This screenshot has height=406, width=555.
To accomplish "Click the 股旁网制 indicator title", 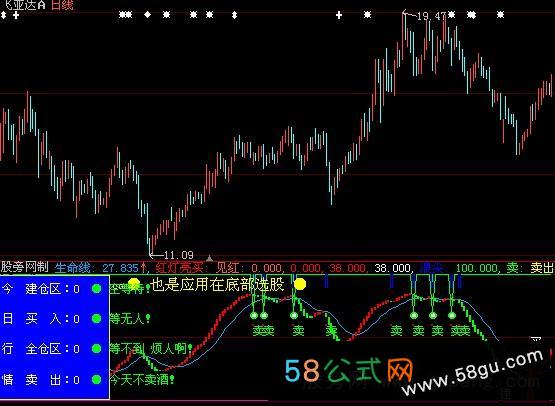I will coord(24,267).
